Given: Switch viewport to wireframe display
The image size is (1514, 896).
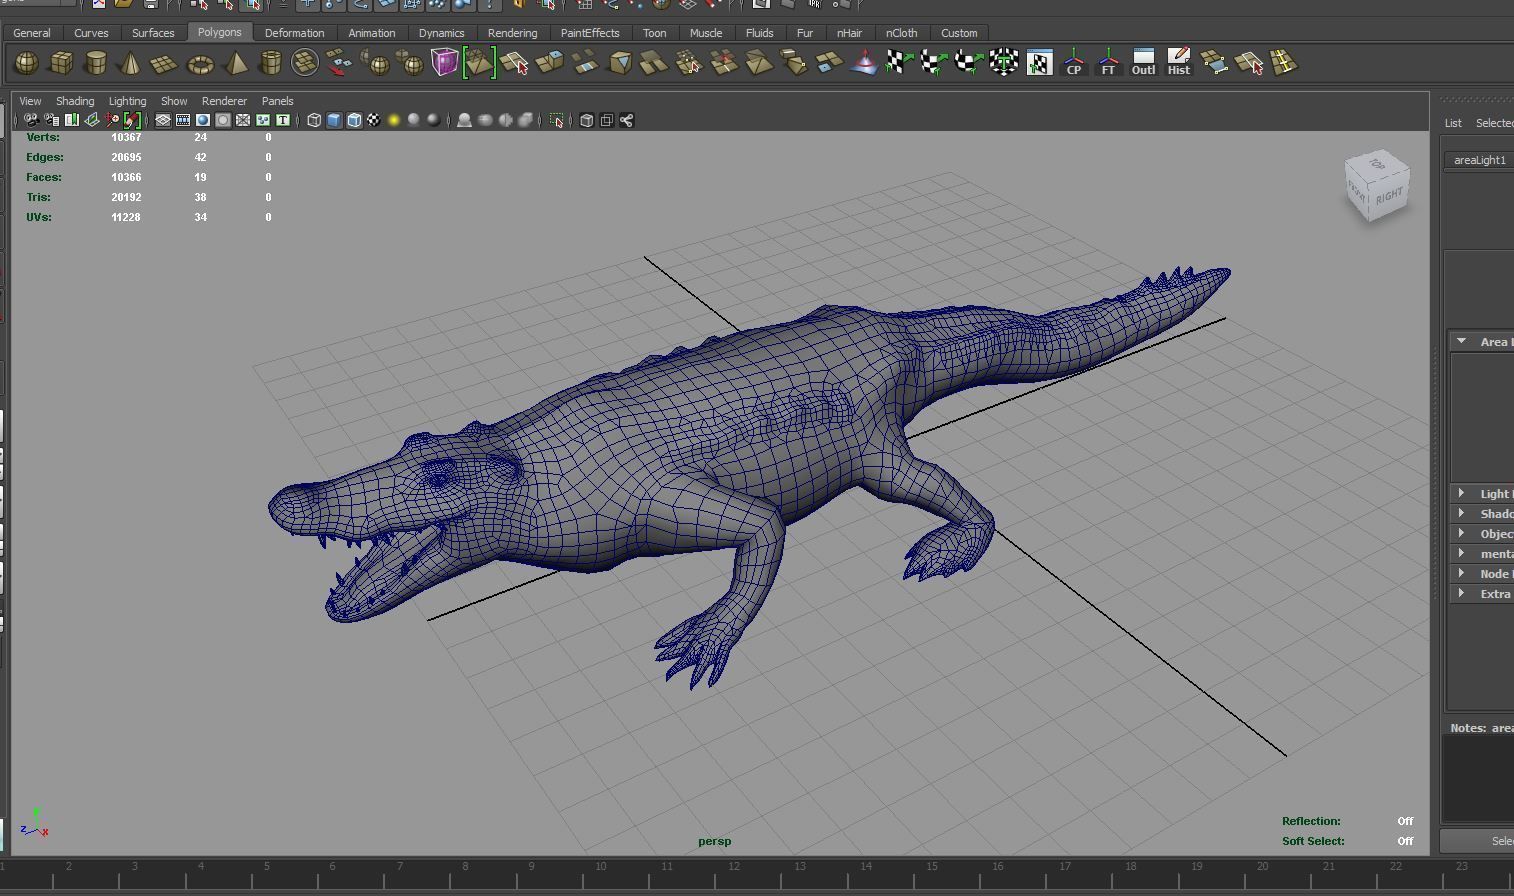Looking at the screenshot, I should (x=314, y=120).
